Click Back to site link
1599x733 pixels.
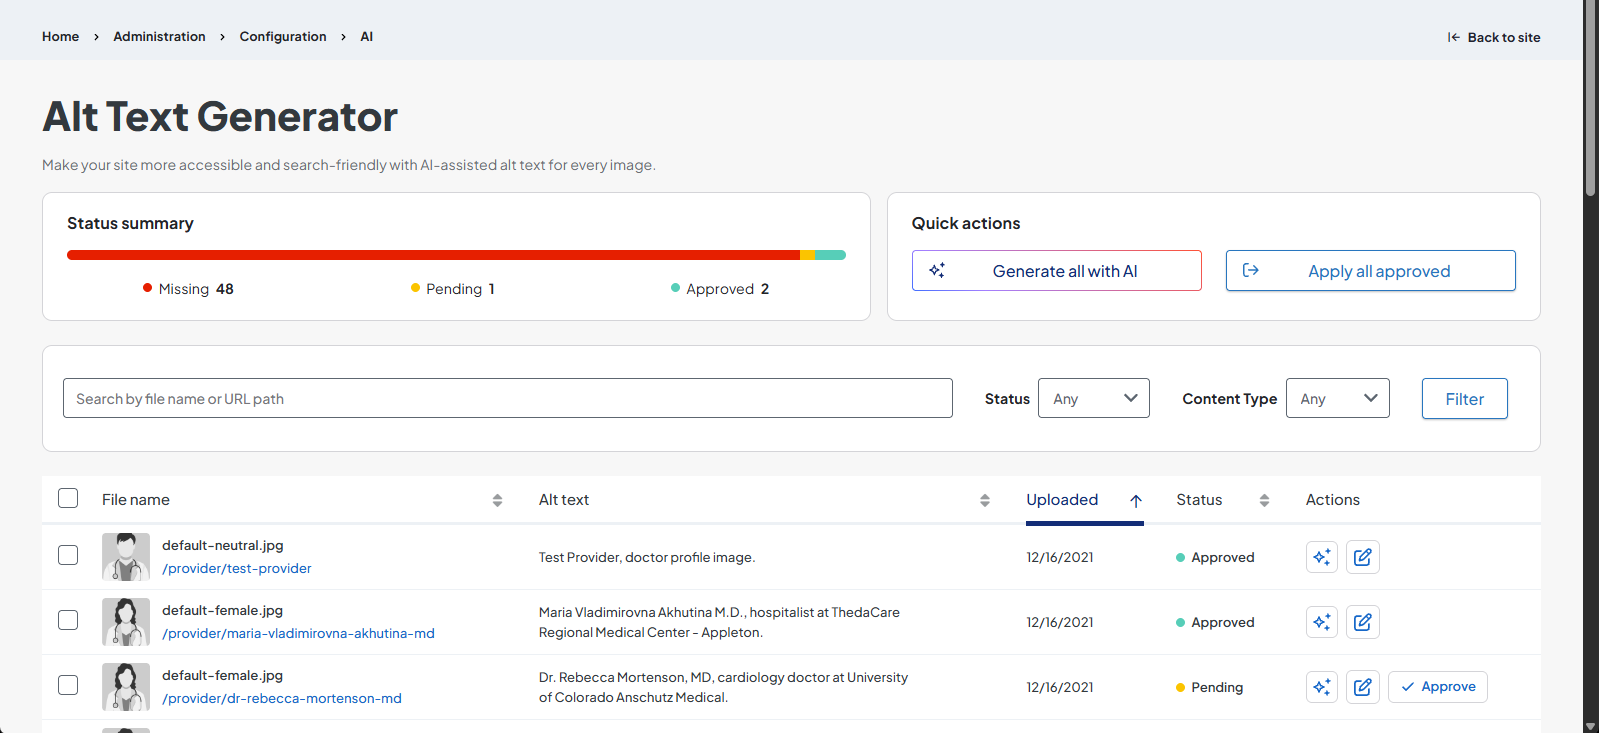click(1494, 37)
